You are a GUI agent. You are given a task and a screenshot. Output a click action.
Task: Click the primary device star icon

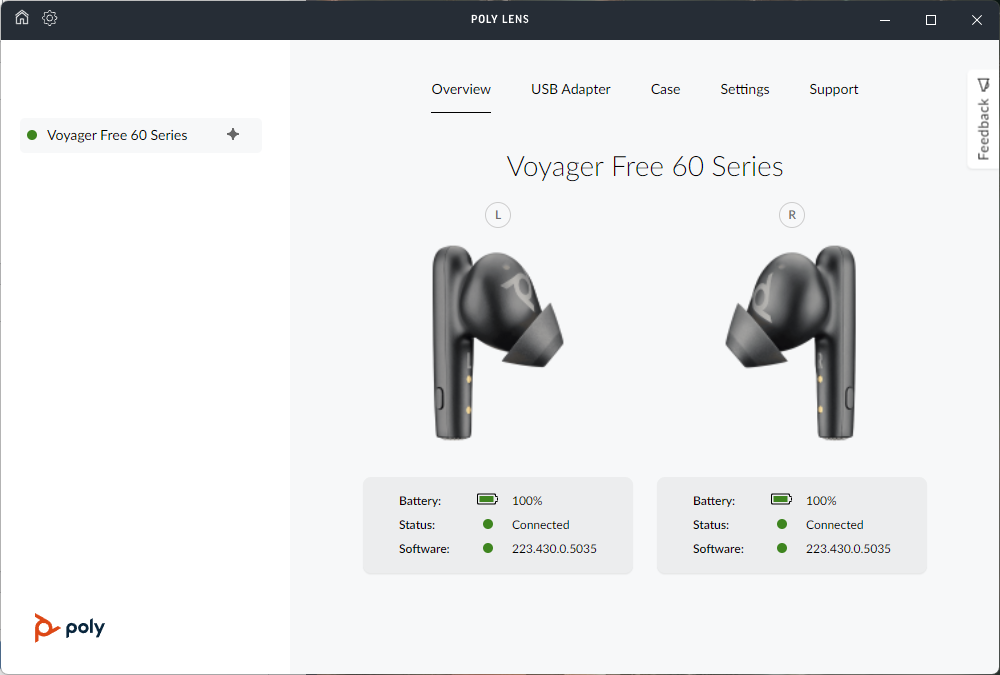click(233, 134)
